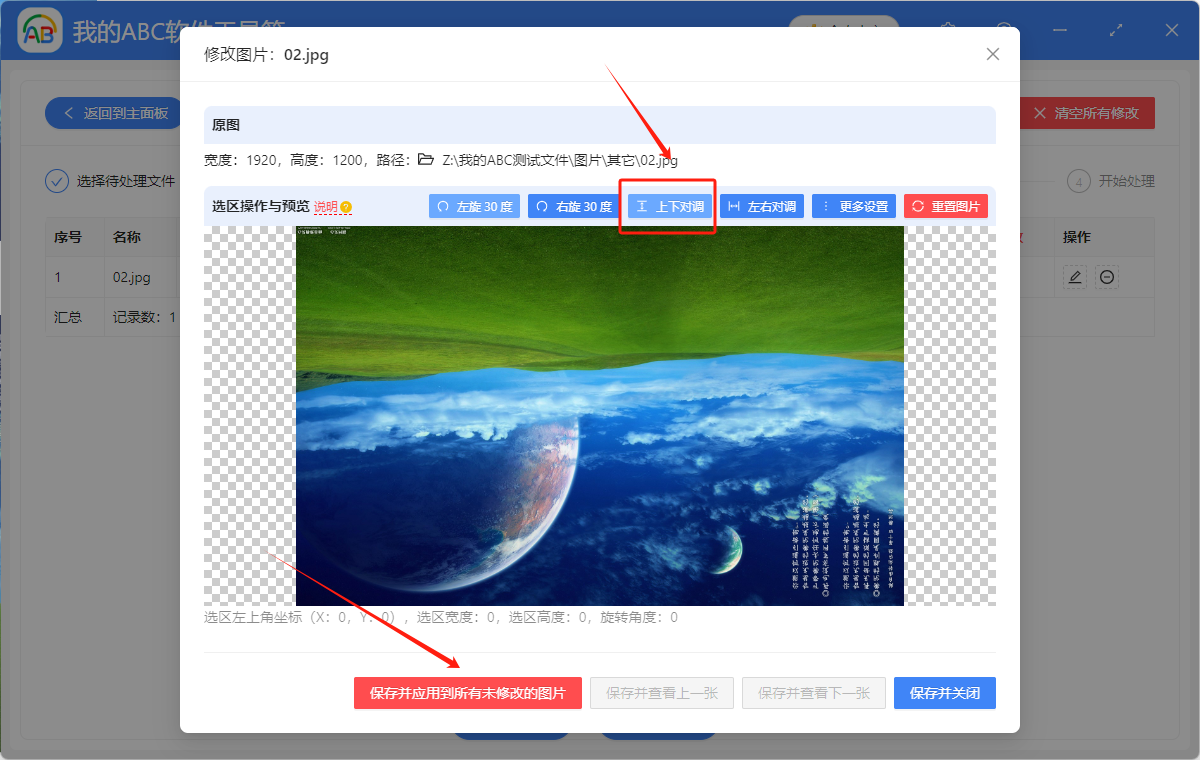Click 保存并关闭 save and close
The image size is (1200, 760).
pos(945,693)
